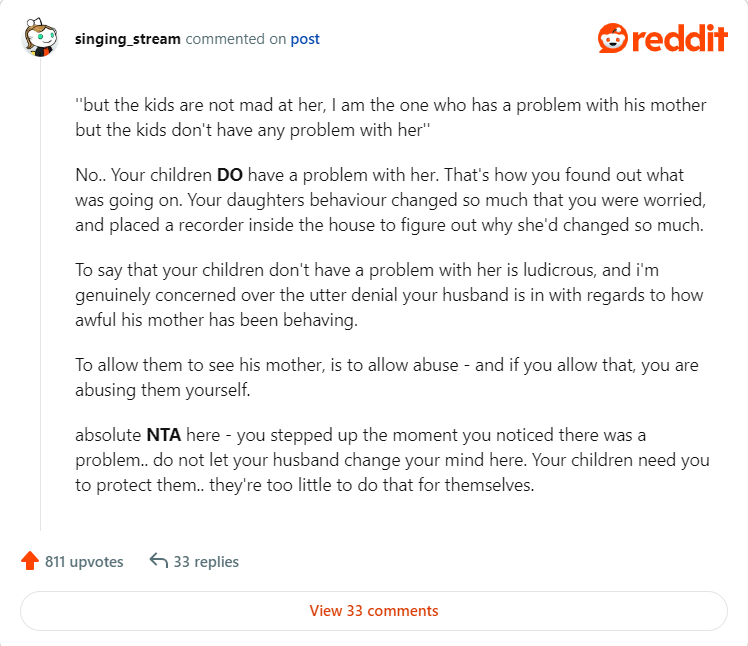This screenshot has height=646, width=748.
Task: Click the paragraph starting "No.. Your children"
Action: click(x=390, y=199)
